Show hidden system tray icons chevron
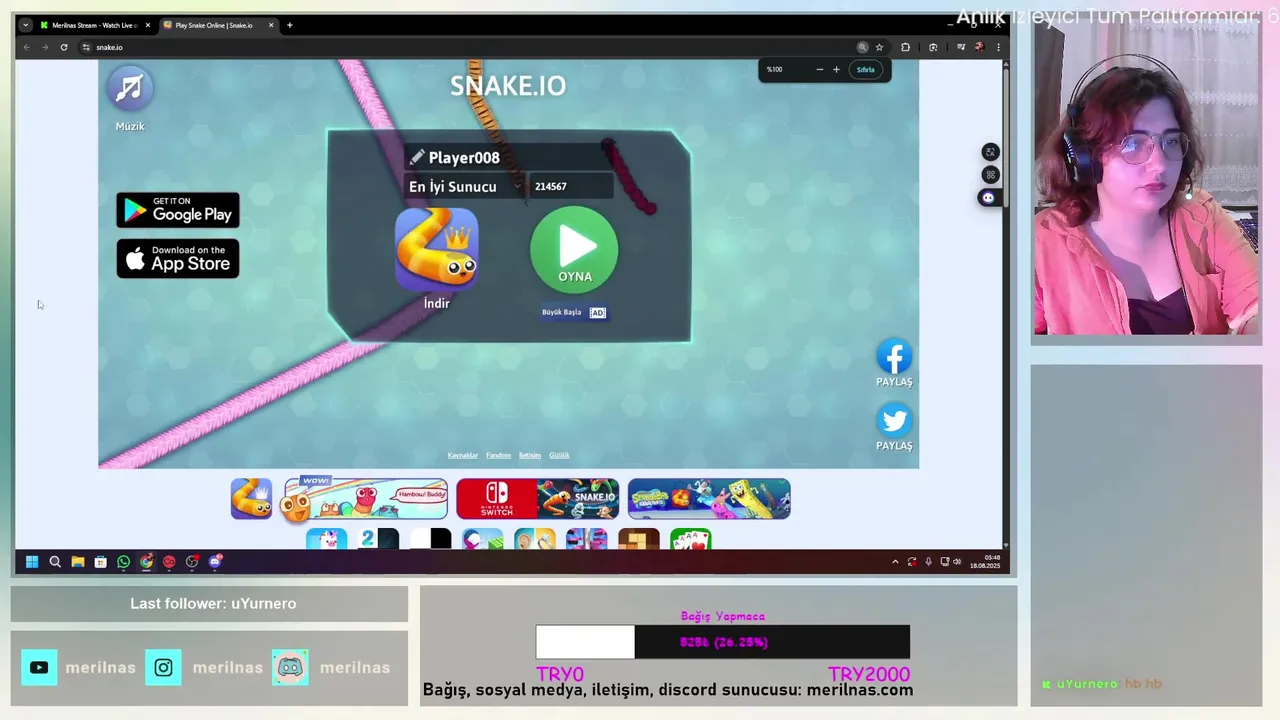 pyautogui.click(x=895, y=562)
